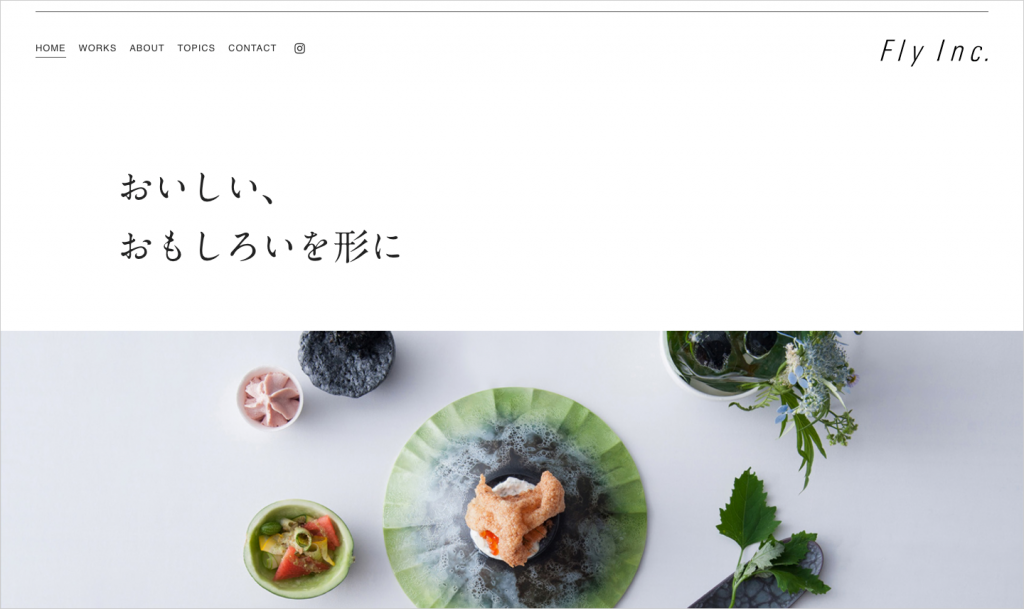
Task: Click the black stone bowl in photo
Action: click(347, 363)
